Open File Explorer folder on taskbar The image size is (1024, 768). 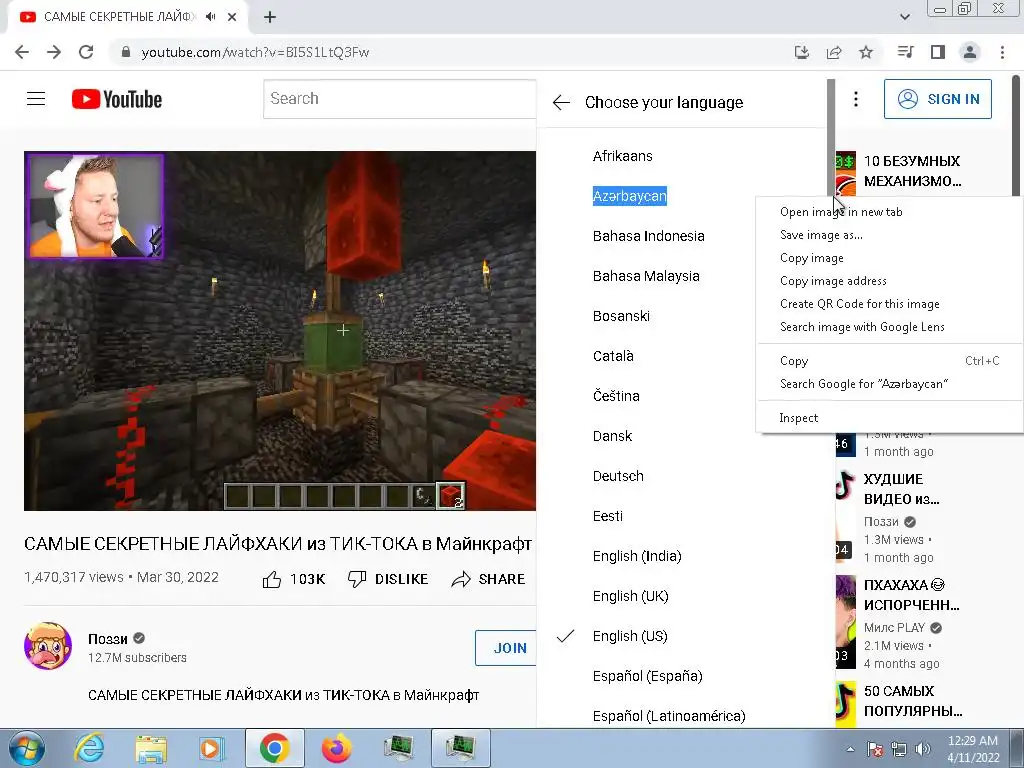(x=151, y=748)
